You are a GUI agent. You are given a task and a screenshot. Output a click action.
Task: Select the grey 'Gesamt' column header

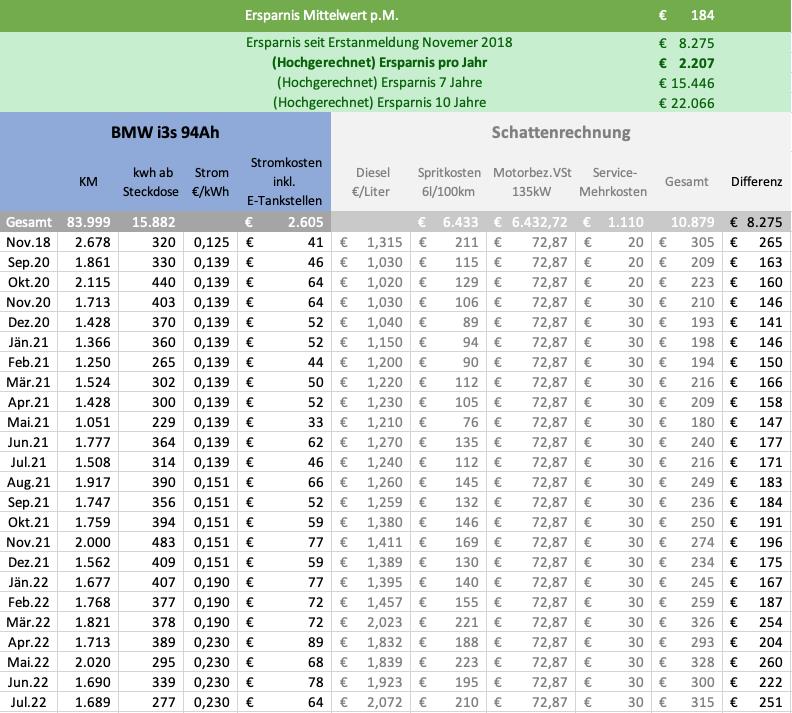click(x=686, y=182)
